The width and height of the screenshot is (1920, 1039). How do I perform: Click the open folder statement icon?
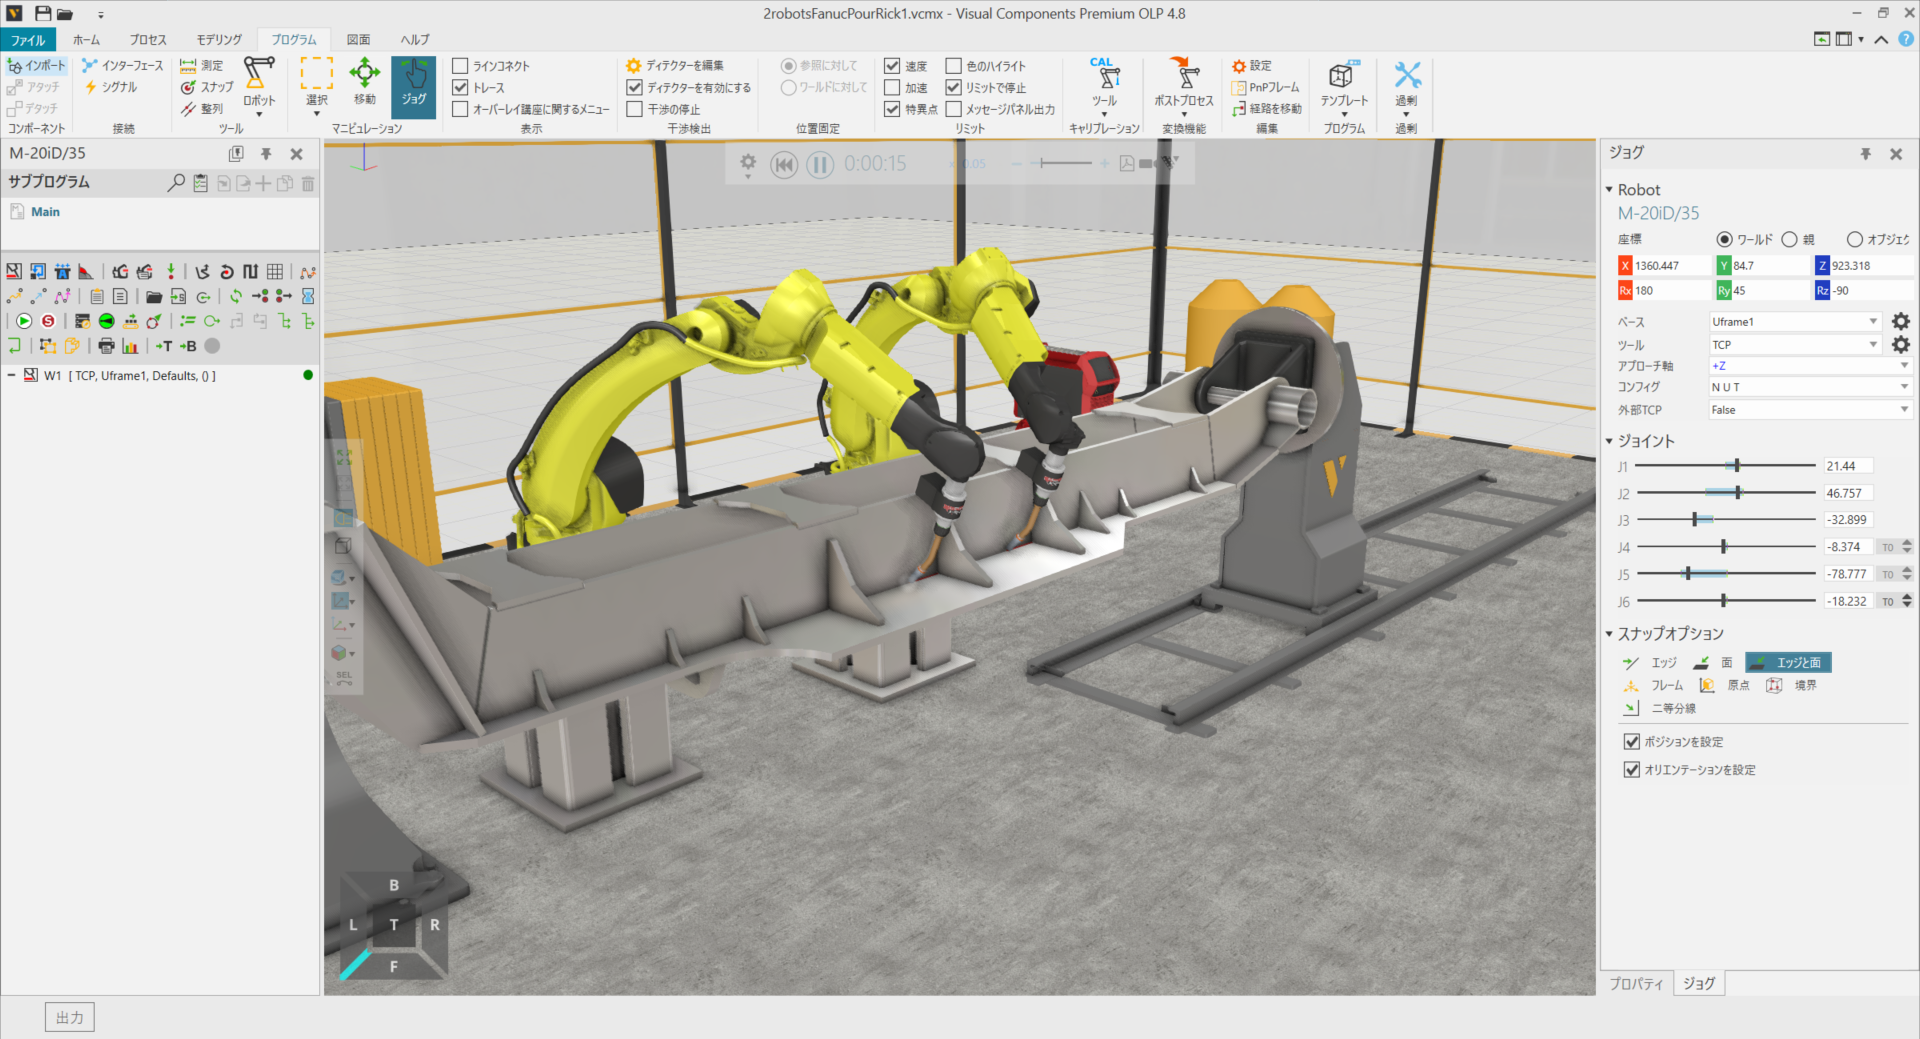(154, 296)
